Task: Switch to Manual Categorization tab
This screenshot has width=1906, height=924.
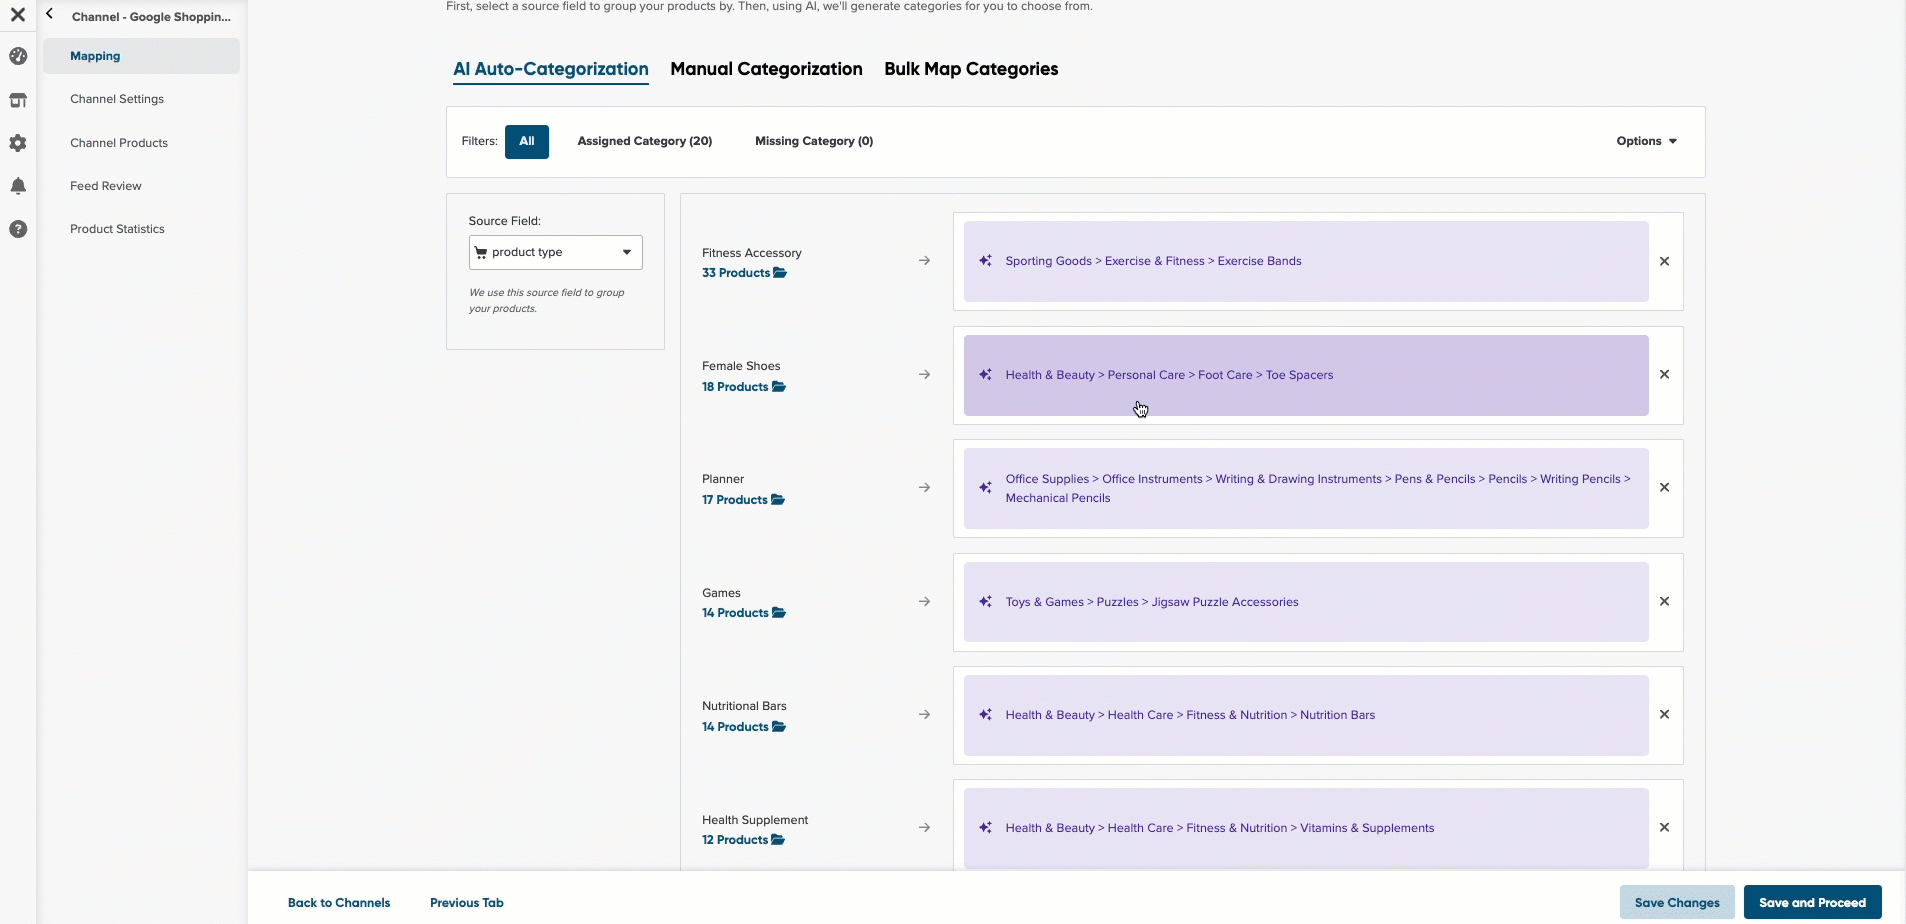Action: pyautogui.click(x=766, y=69)
